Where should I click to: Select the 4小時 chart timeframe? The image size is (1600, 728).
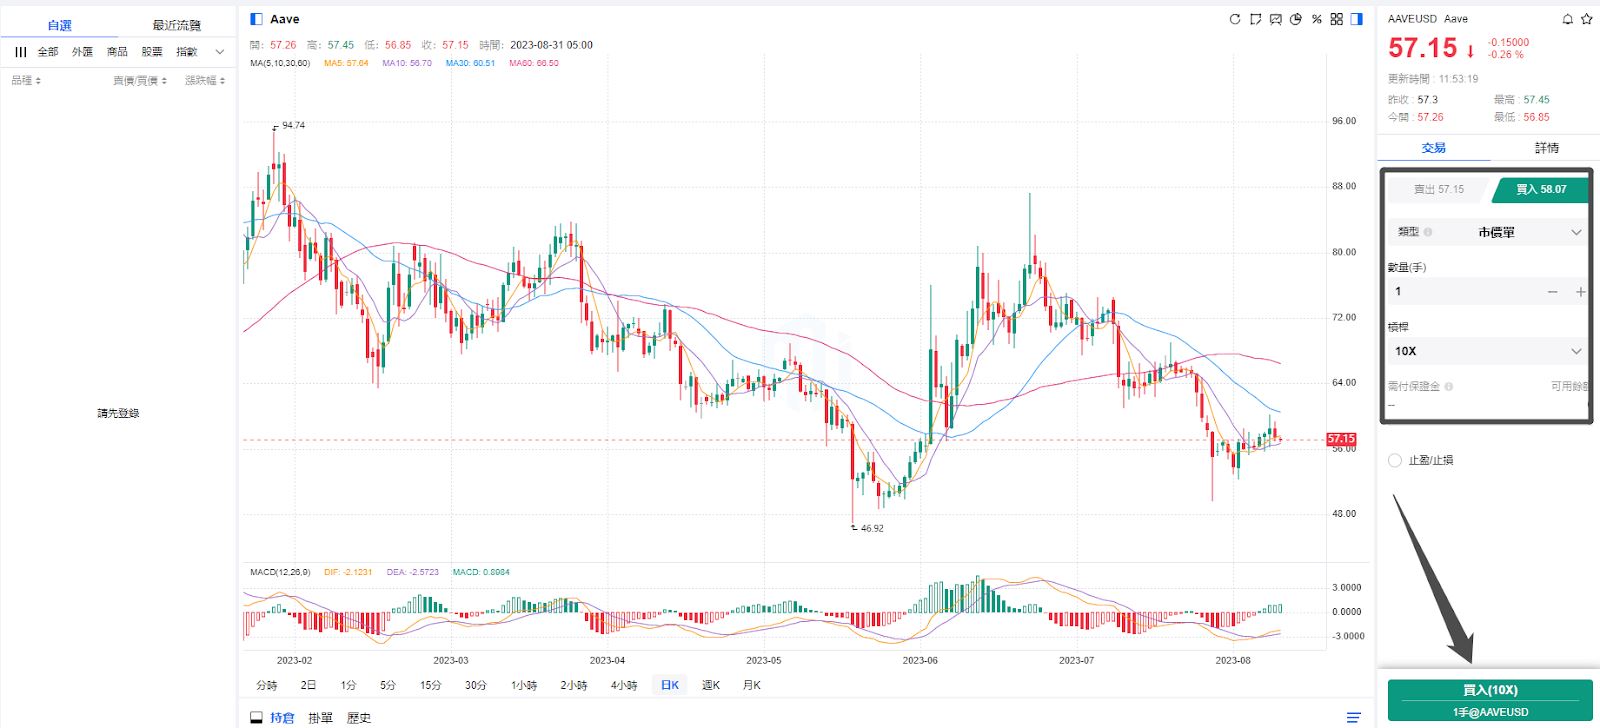coord(624,685)
